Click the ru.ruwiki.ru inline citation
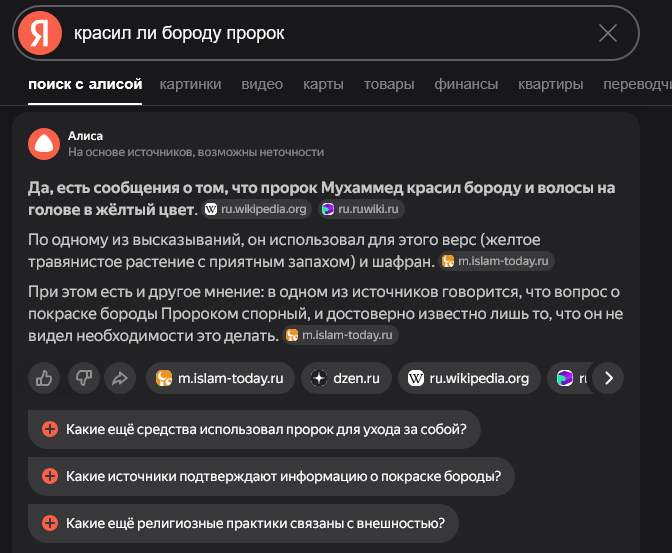Viewport: 672px width, 553px height. coord(362,209)
